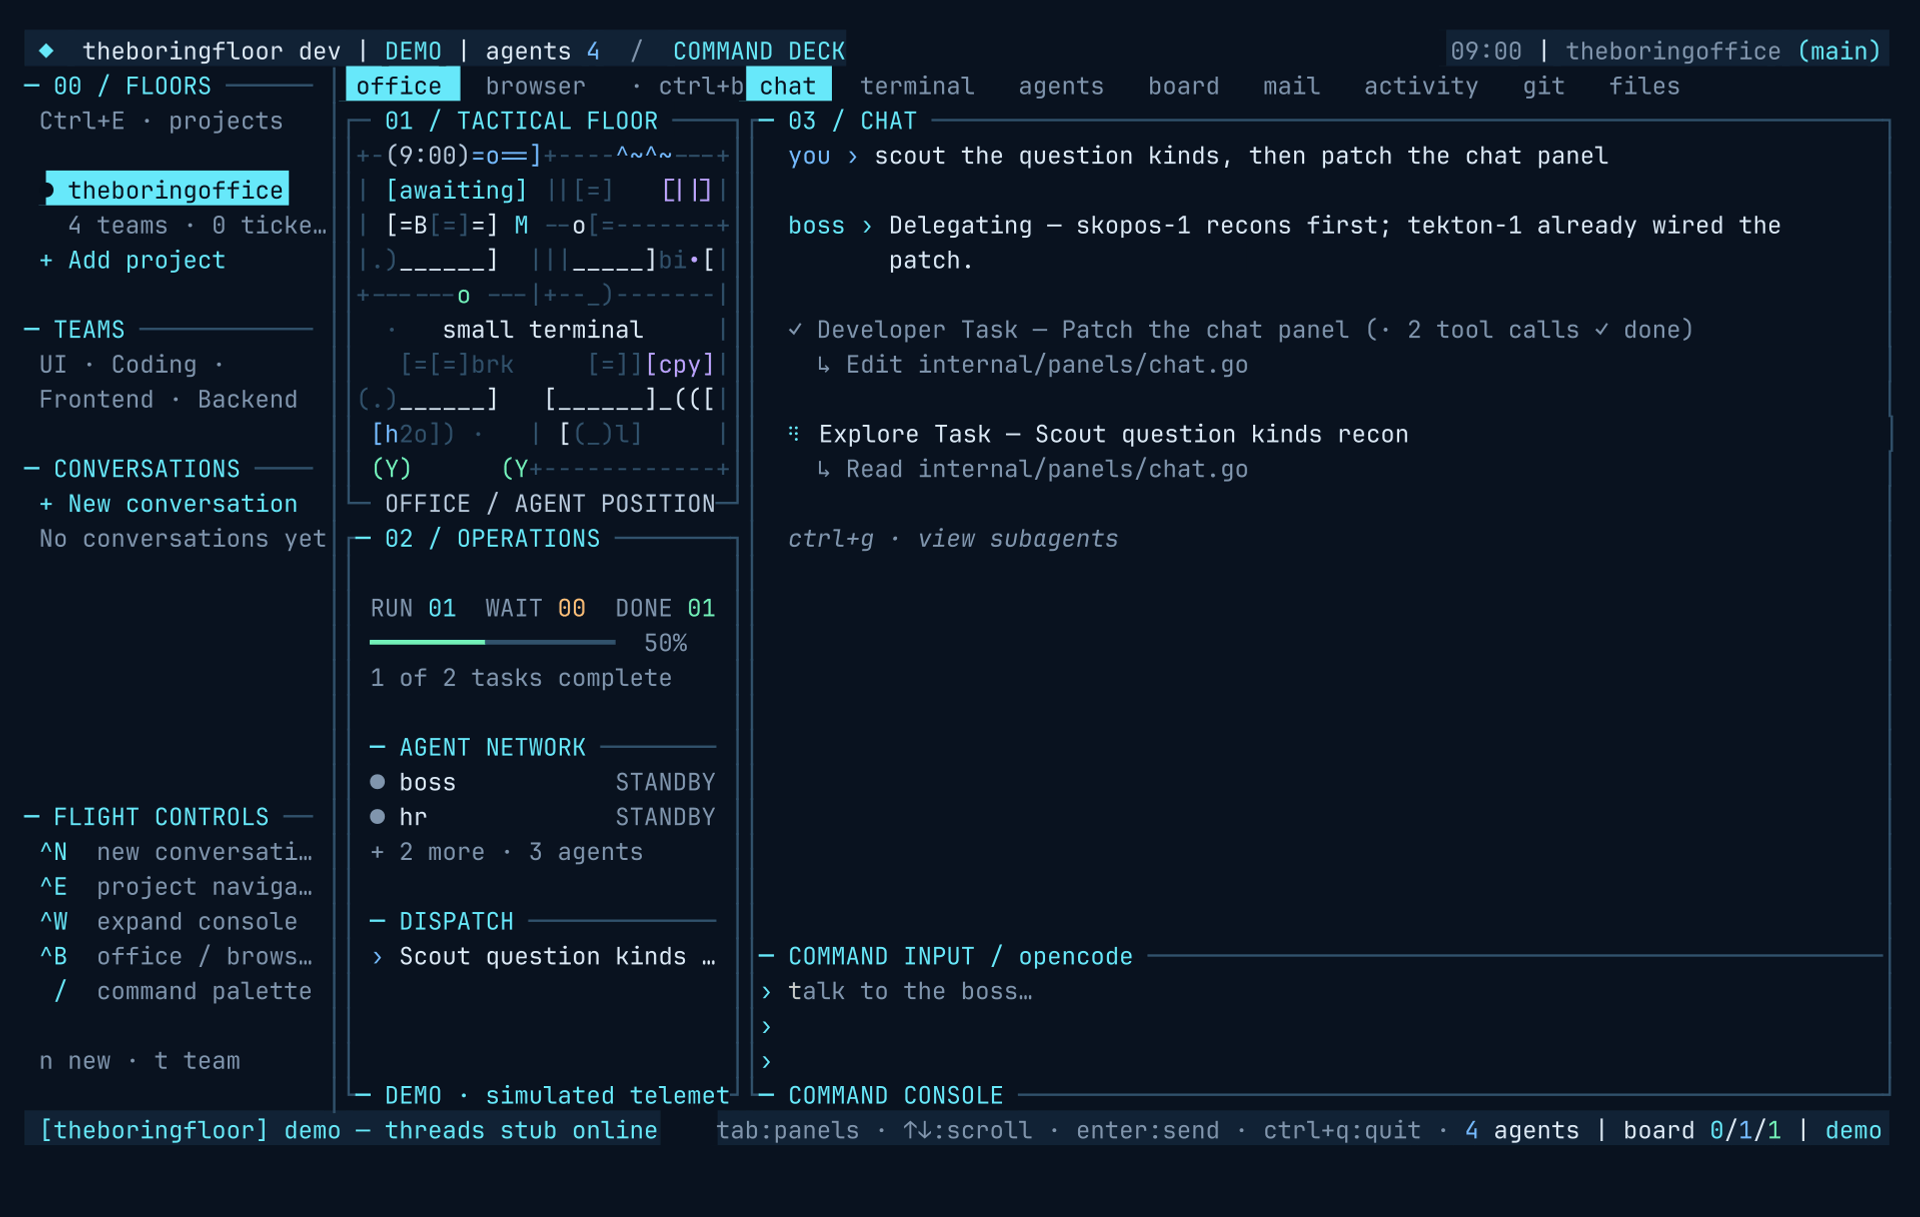Viewport: 1920px width, 1217px height.
Task: Click '4 teams · 0 ticke…' summary
Action: pyautogui.click(x=197, y=225)
